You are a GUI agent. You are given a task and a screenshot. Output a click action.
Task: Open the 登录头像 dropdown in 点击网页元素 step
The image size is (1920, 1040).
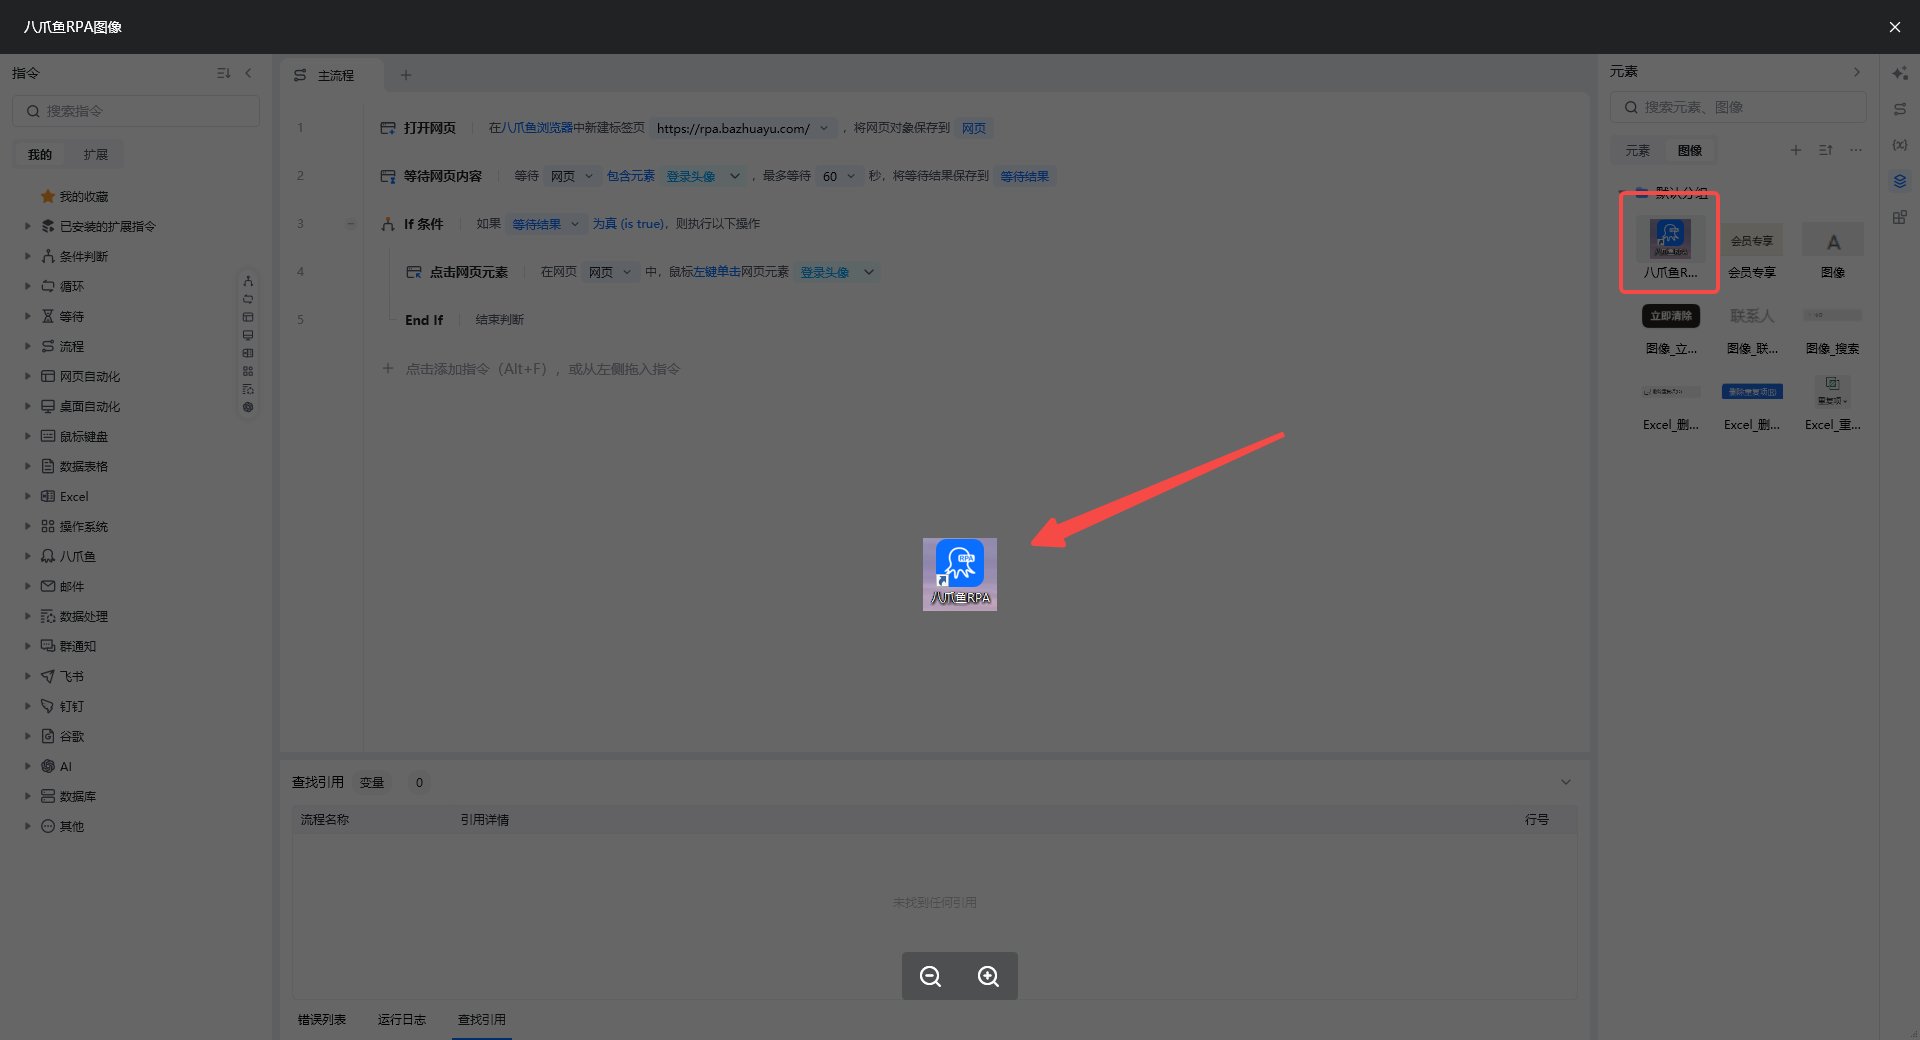point(869,272)
